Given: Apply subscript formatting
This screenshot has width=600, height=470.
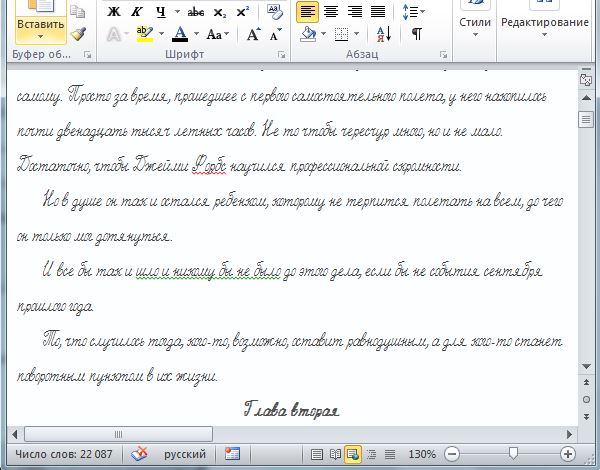Looking at the screenshot, I should (223, 12).
